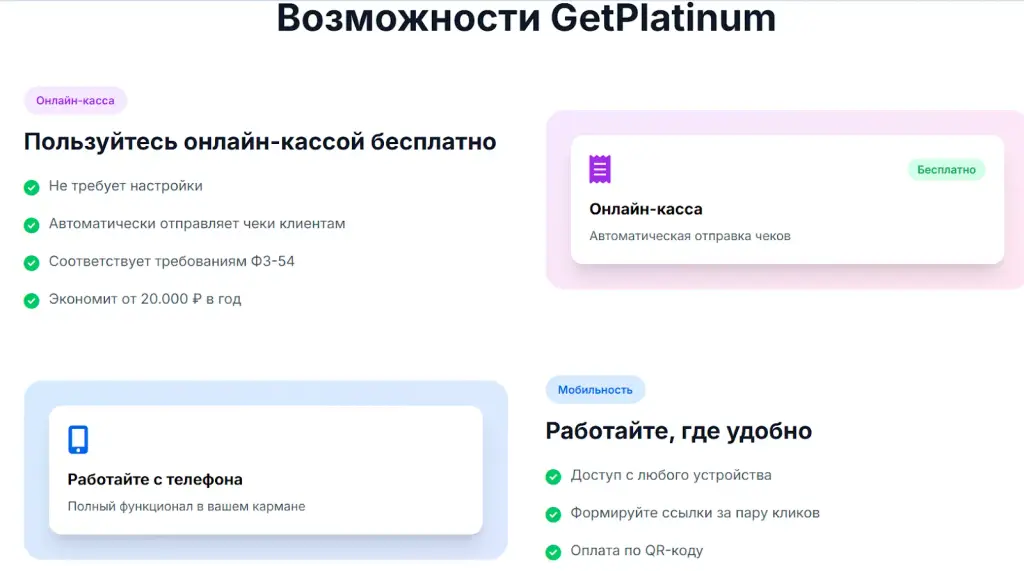
Task: Click text Полный функционал в вашем кармане
Action: [186, 506]
